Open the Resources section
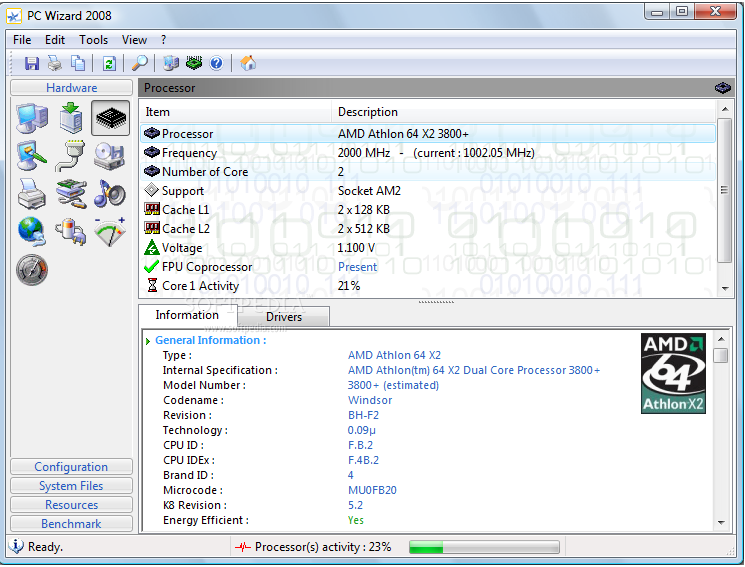745x567 pixels. coord(71,505)
